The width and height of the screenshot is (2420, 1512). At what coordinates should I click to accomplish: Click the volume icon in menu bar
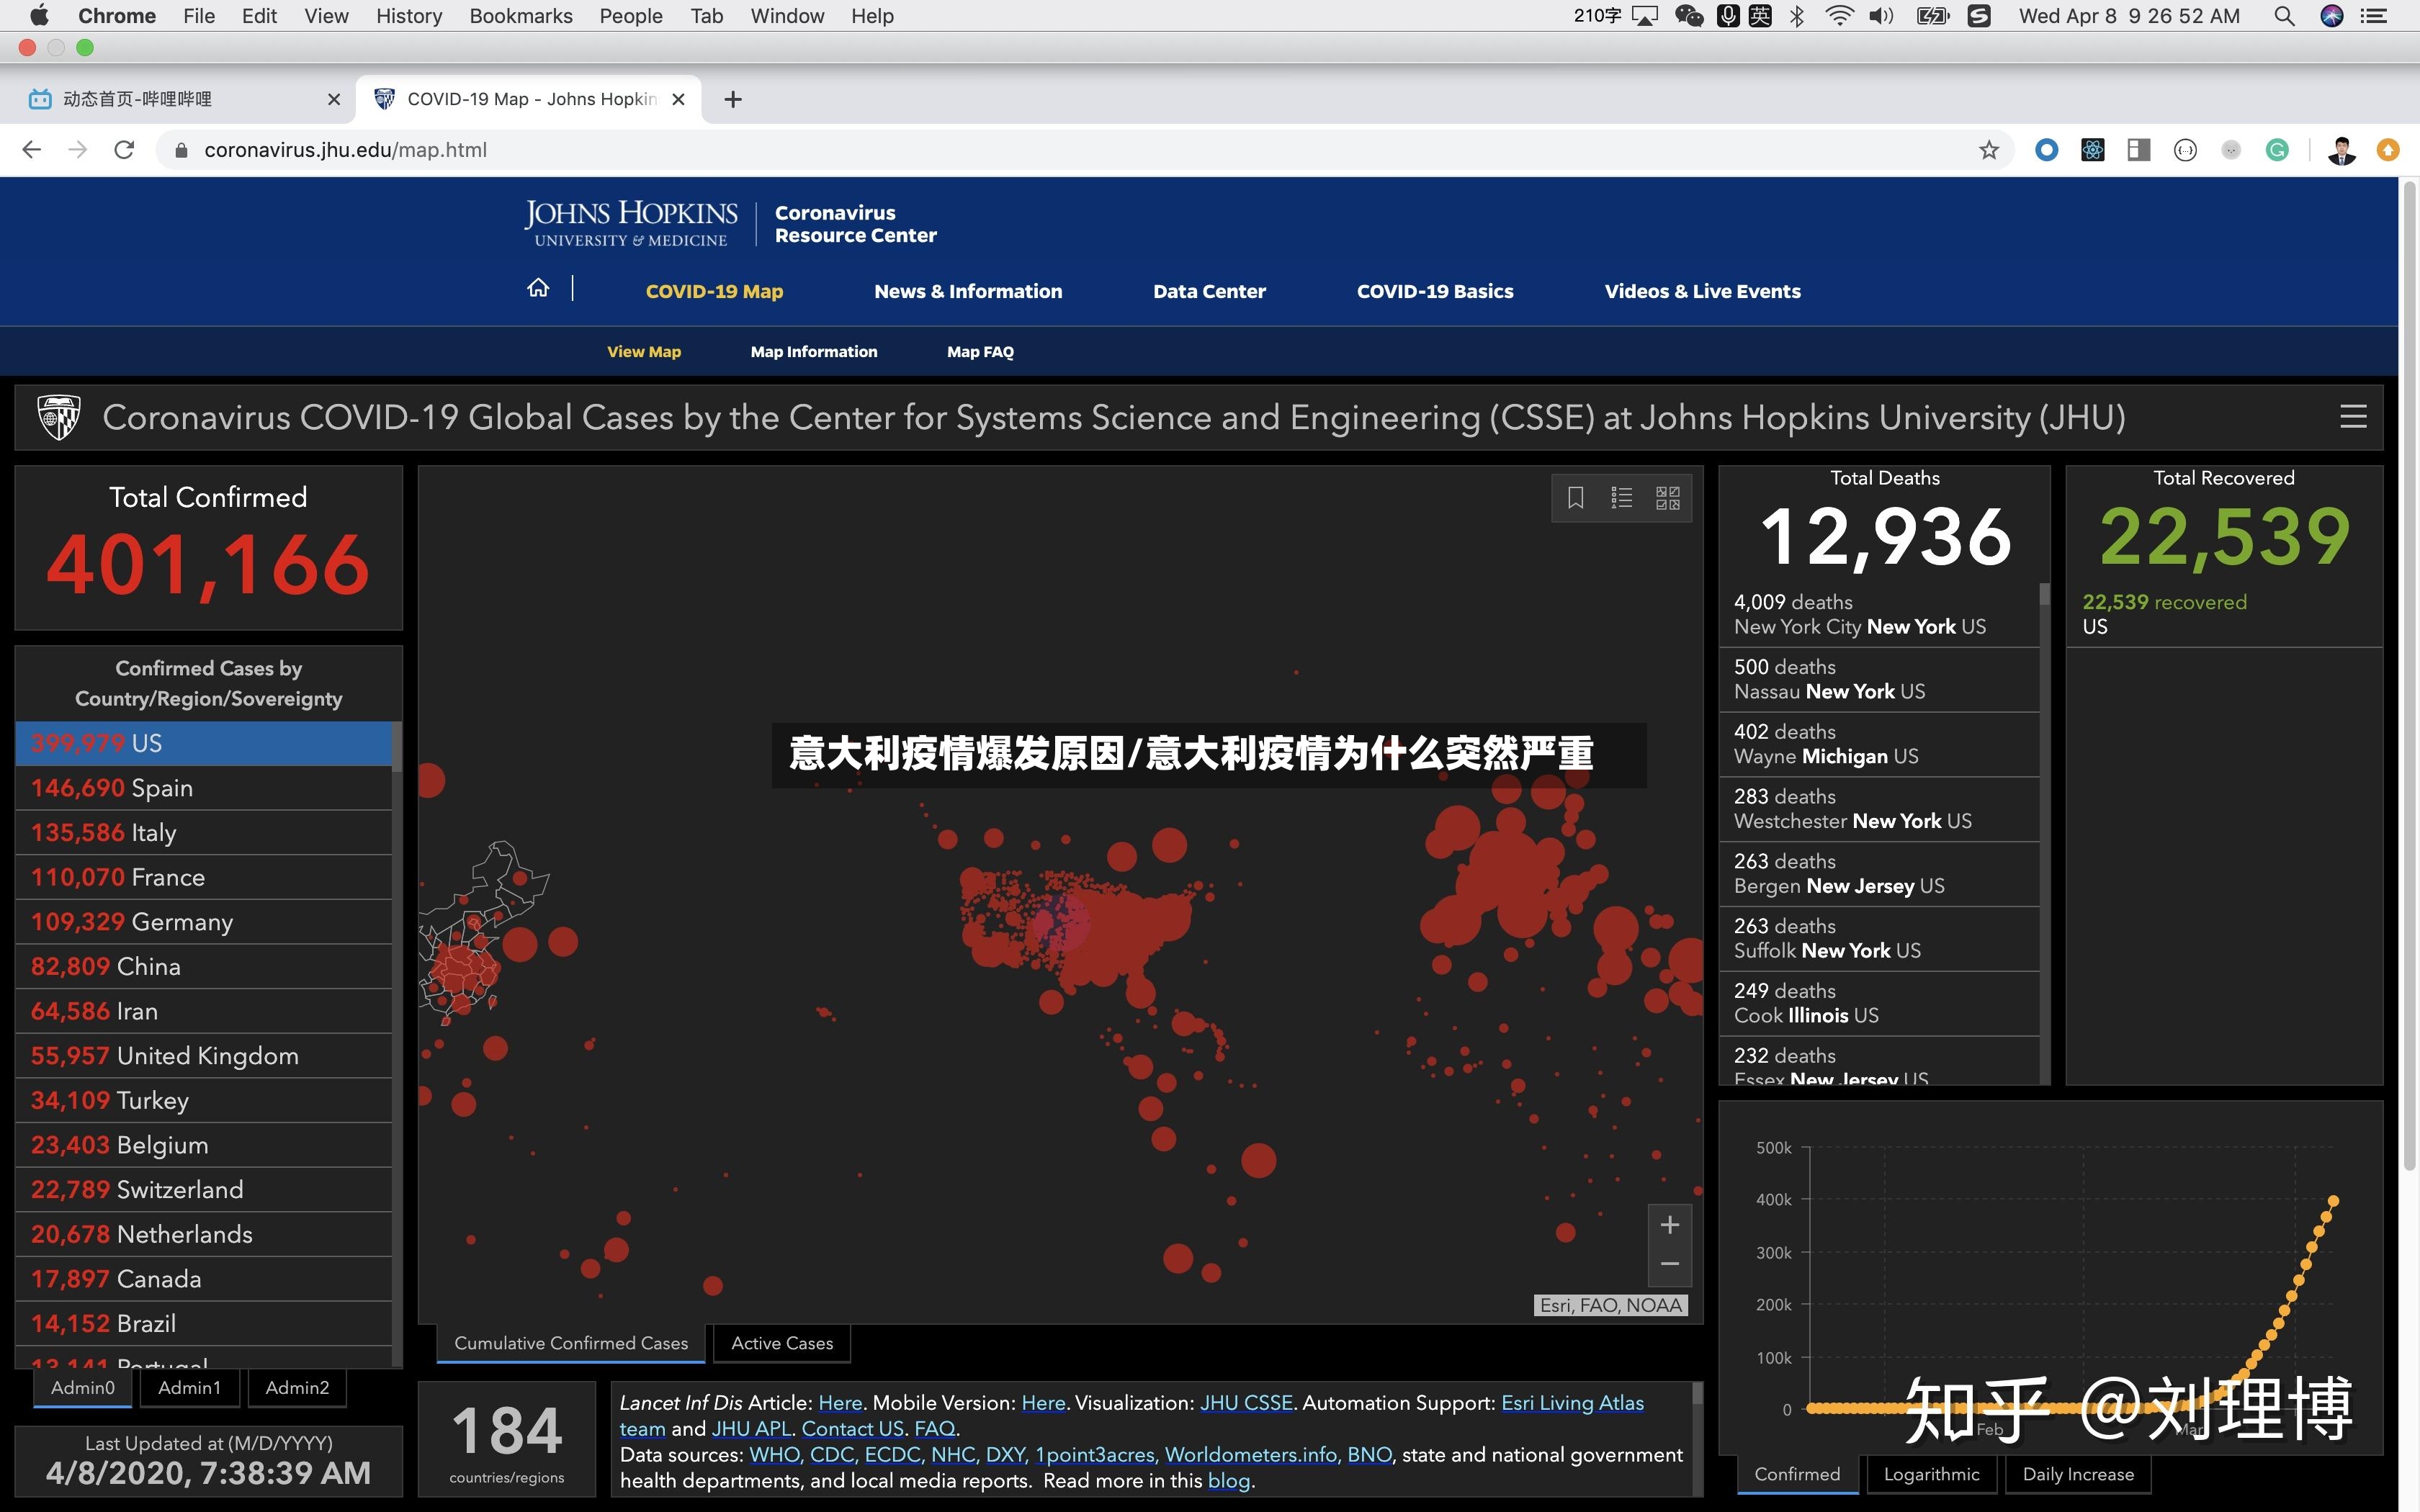(1882, 16)
